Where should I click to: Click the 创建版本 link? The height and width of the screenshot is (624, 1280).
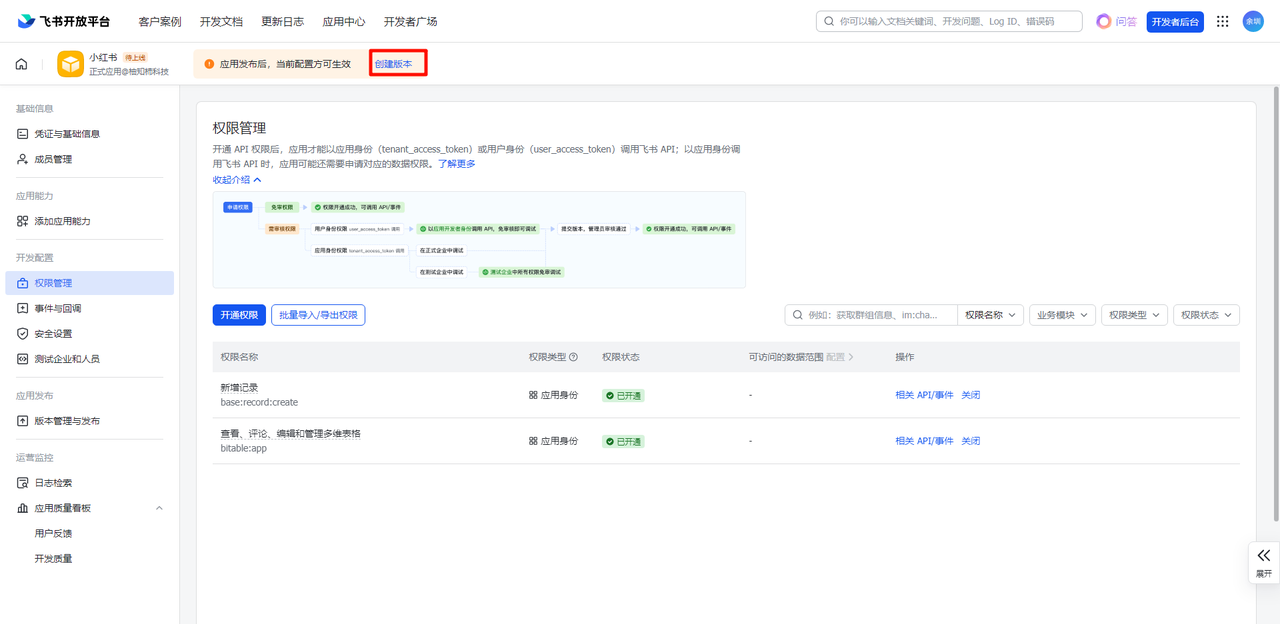[x=393, y=64]
